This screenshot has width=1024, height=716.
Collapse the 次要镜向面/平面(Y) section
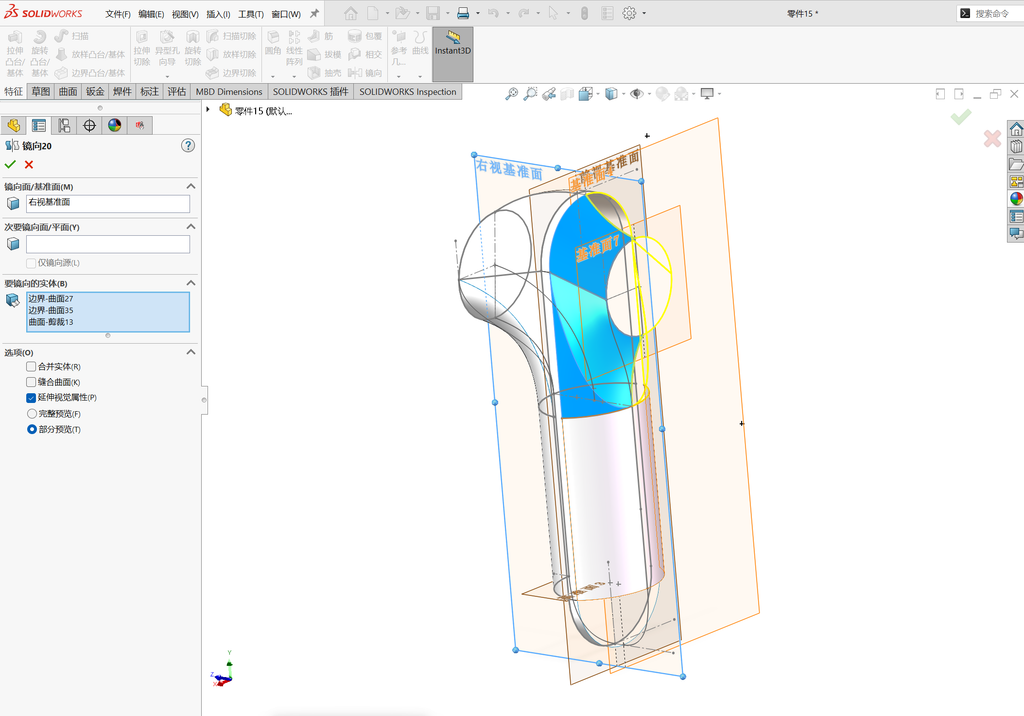coord(191,227)
